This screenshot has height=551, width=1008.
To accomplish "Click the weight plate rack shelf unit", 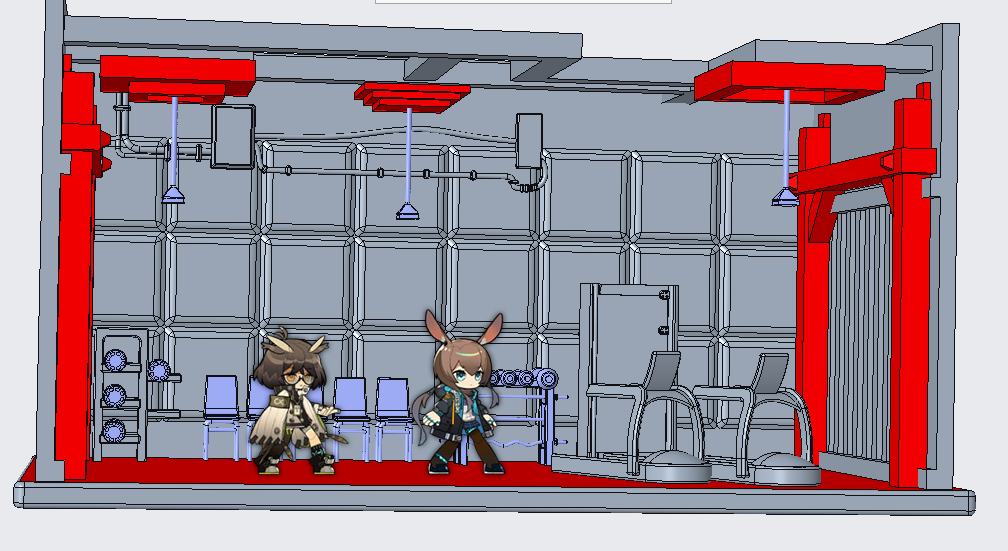I will [121, 395].
